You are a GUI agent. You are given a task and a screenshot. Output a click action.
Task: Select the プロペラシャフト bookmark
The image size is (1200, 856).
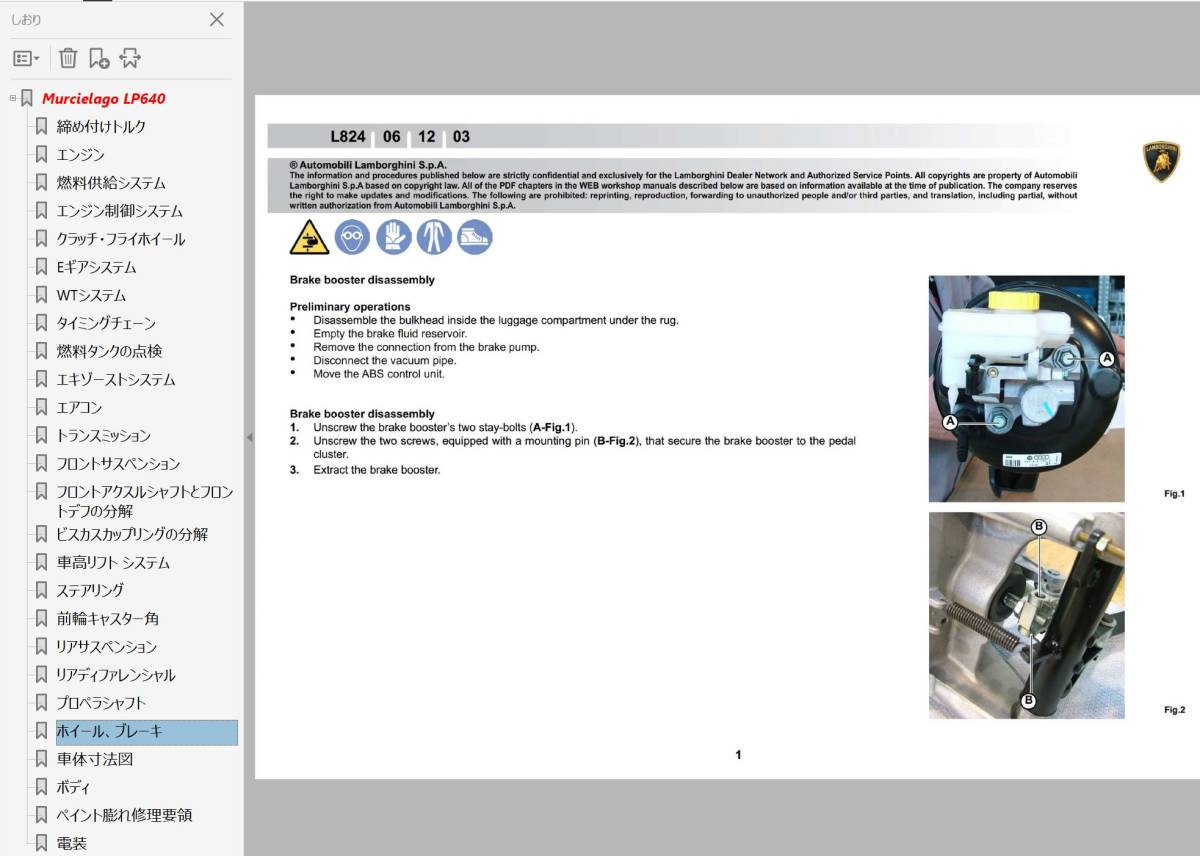point(101,702)
